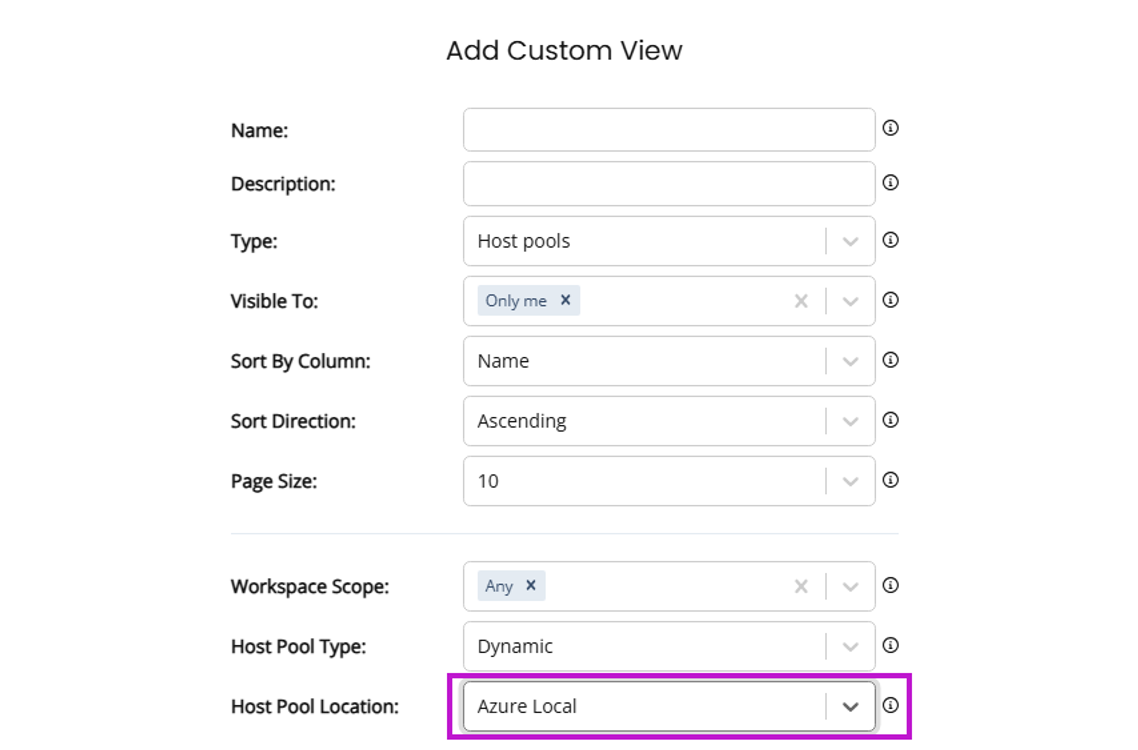The width and height of the screenshot is (1138, 750).
Task: Expand the Host Pool Location dropdown
Action: click(x=850, y=706)
